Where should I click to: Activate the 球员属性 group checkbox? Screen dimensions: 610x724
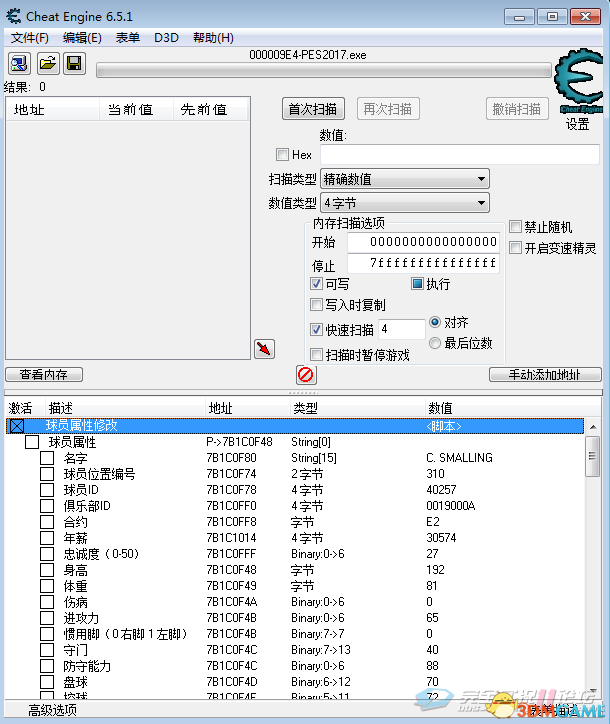coord(32,442)
